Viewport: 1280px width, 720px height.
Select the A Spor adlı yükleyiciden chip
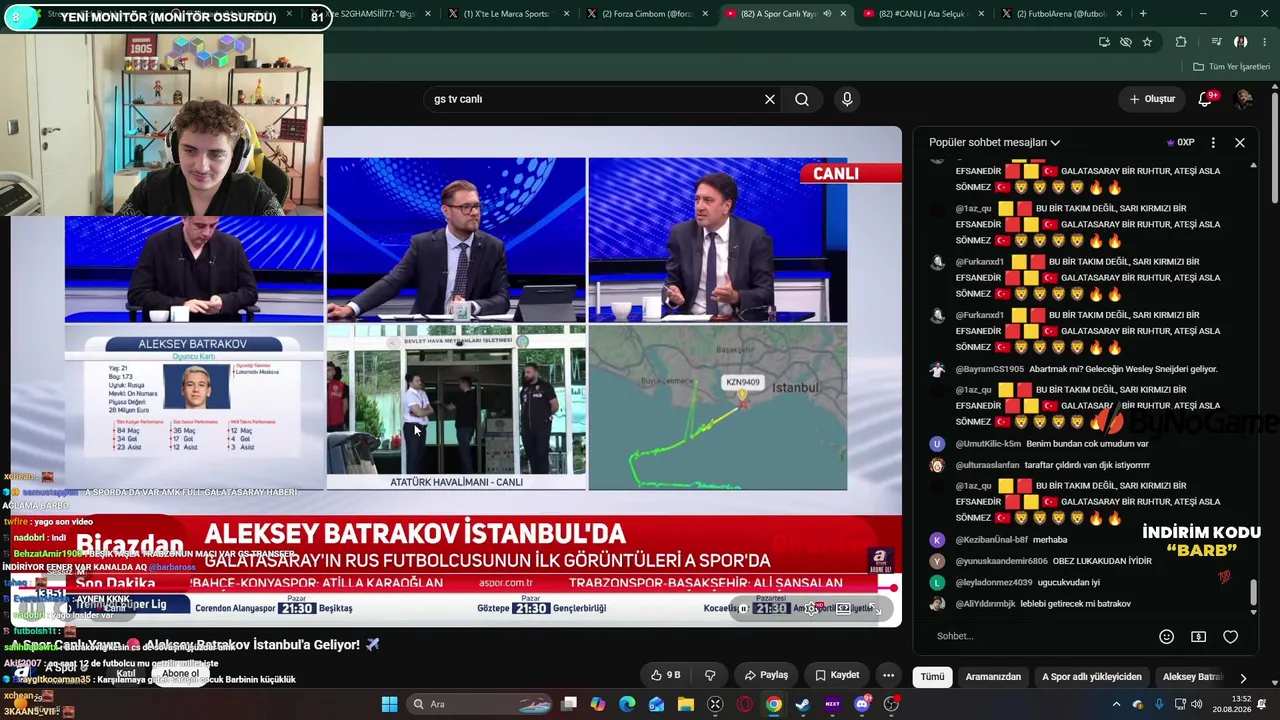1092,677
